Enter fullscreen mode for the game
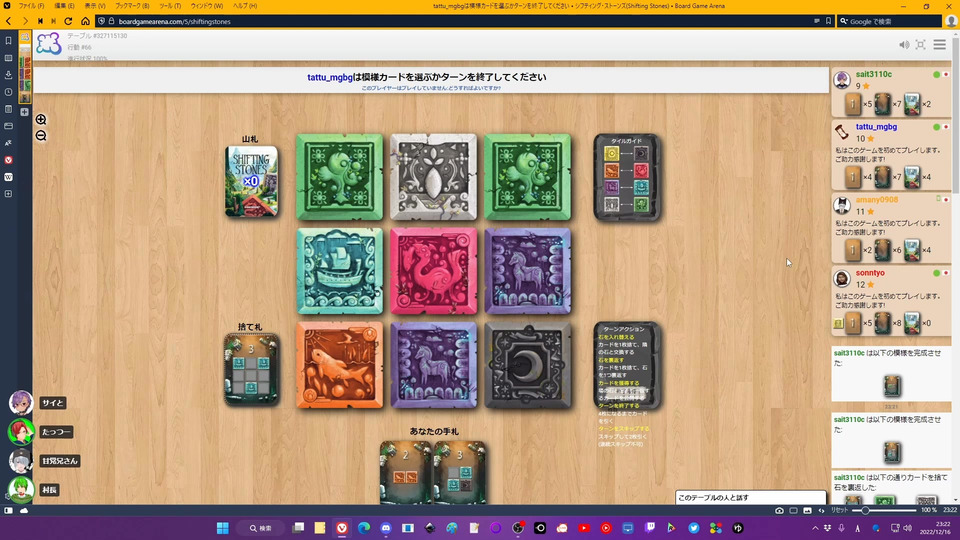Screen dimensions: 960x540 coord(920,45)
